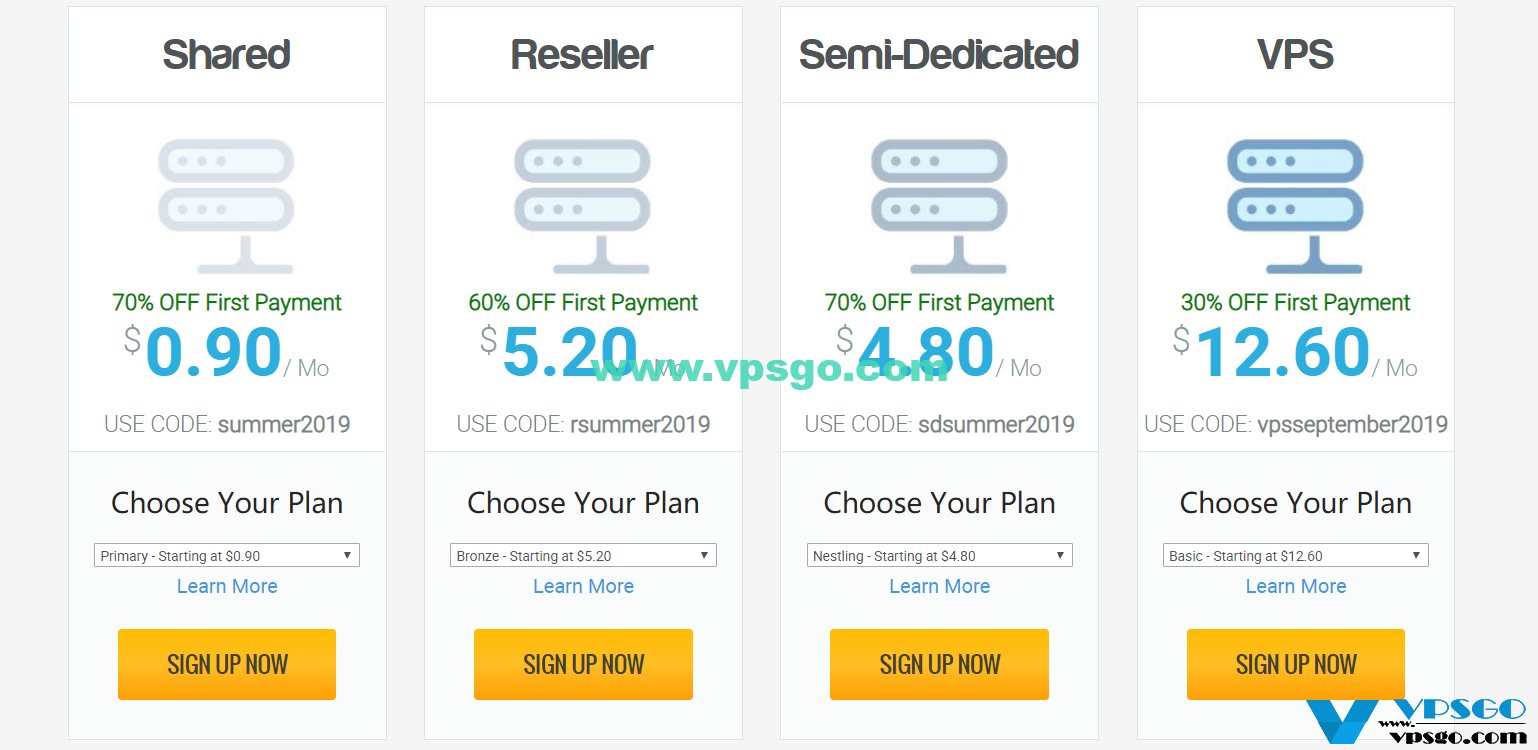Viewport: 1538px width, 750px height.
Task: Click the VPS server icon
Action: point(1295,206)
